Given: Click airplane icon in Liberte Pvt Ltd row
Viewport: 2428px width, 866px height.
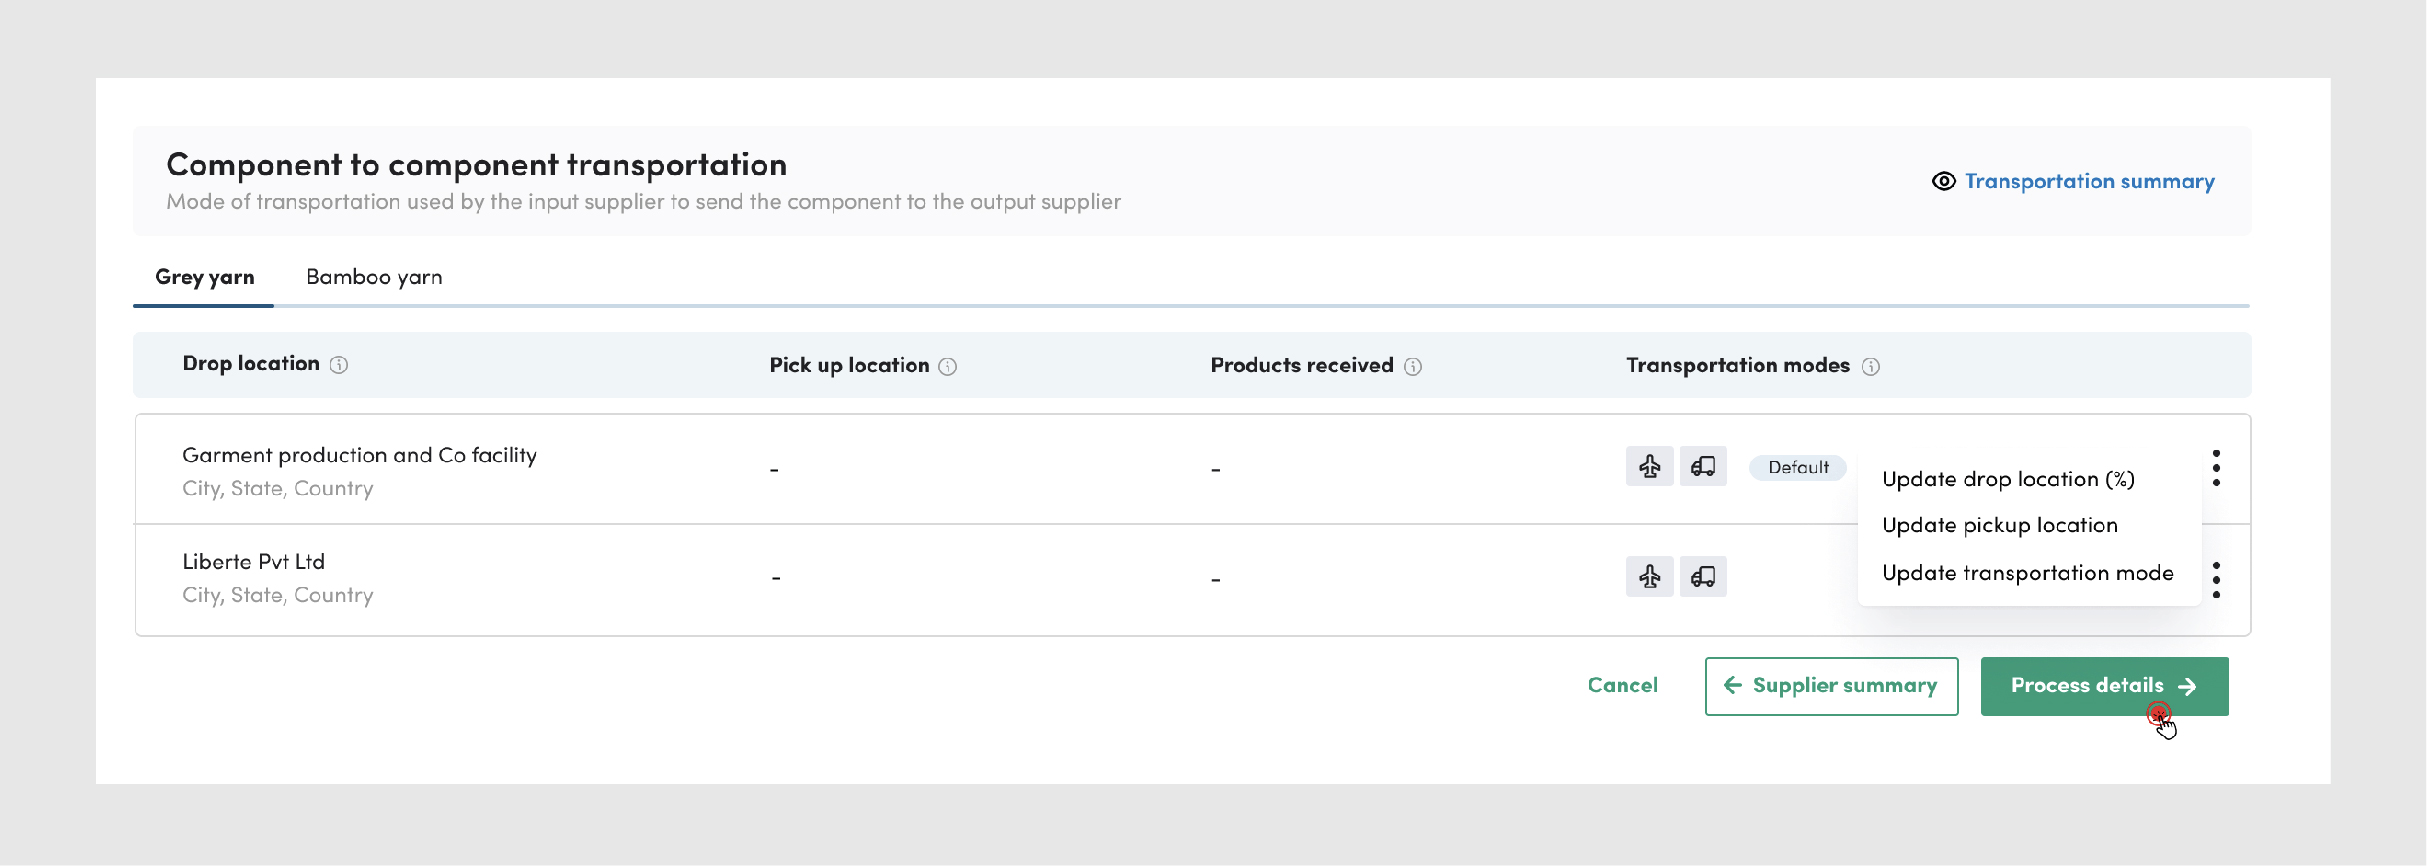Looking at the screenshot, I should click(x=1649, y=576).
